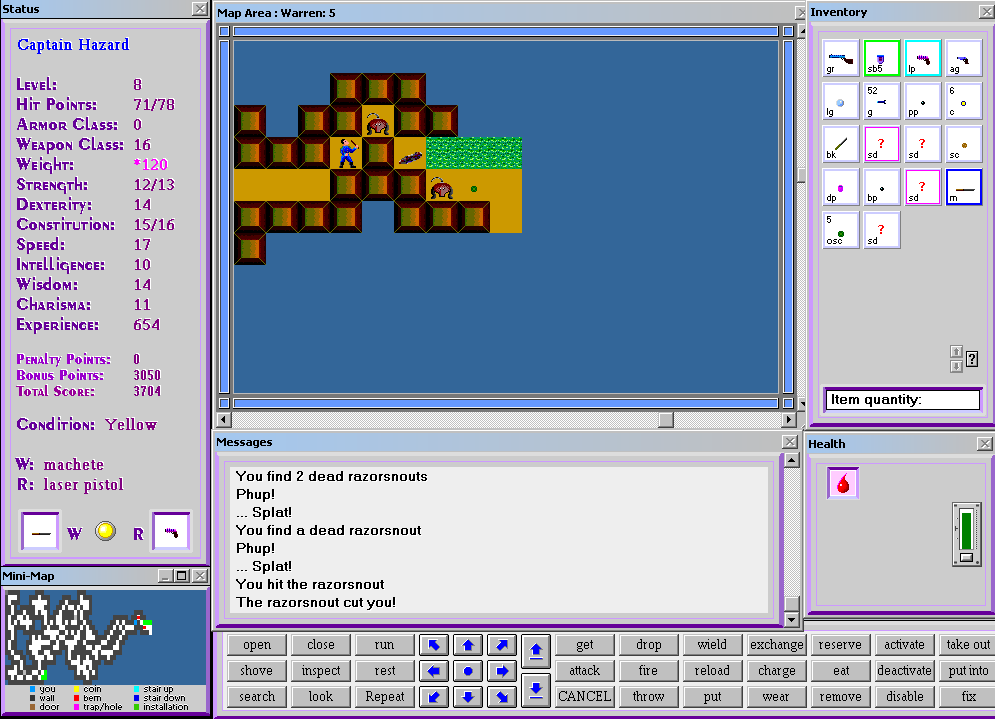Click map horizontal scrollbar right arrow
This screenshot has width=995, height=719.
789,419
